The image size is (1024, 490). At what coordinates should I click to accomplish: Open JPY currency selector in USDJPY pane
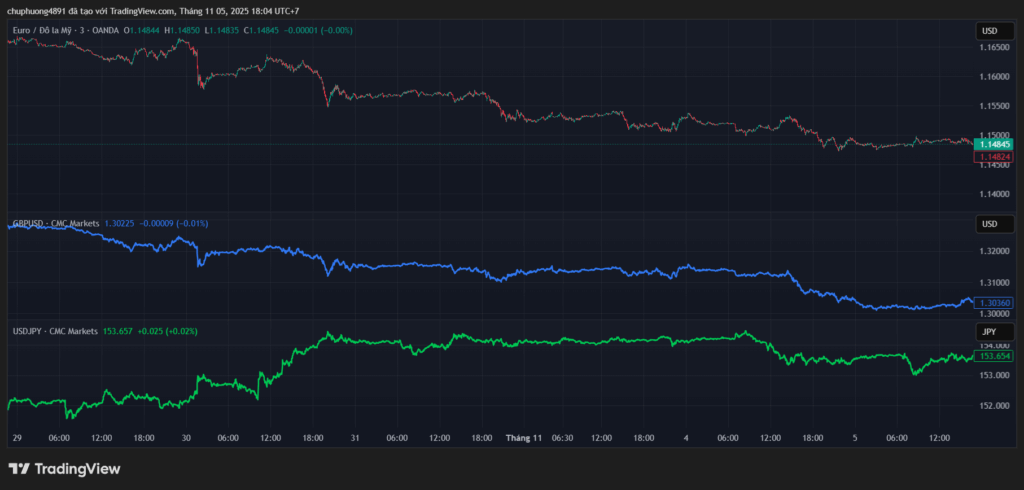click(x=989, y=330)
